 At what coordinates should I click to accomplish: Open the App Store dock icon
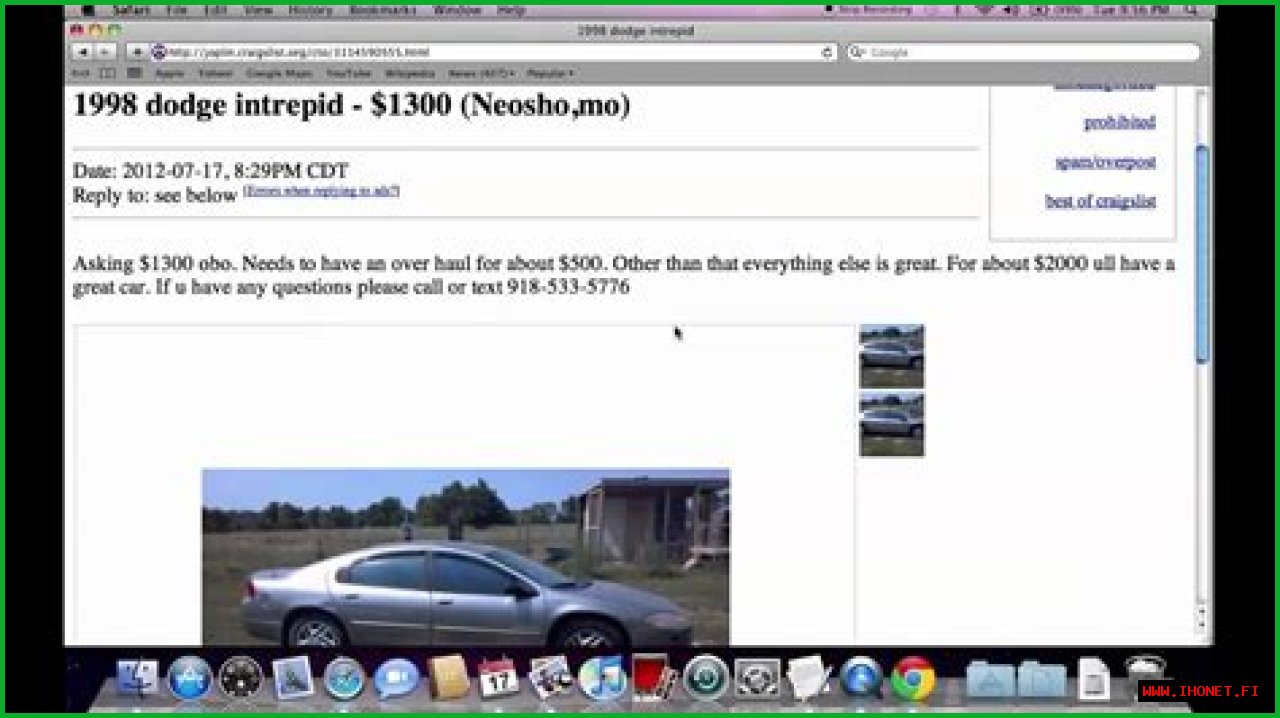[189, 678]
